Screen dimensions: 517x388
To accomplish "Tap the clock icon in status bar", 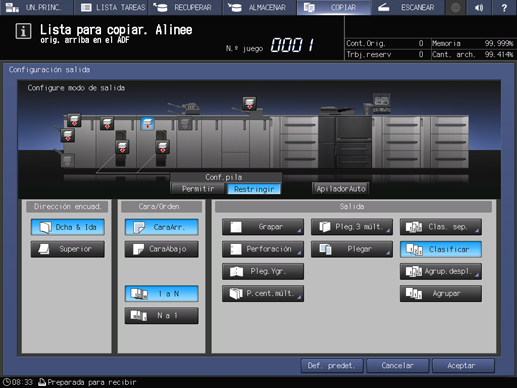I will 7,382.
